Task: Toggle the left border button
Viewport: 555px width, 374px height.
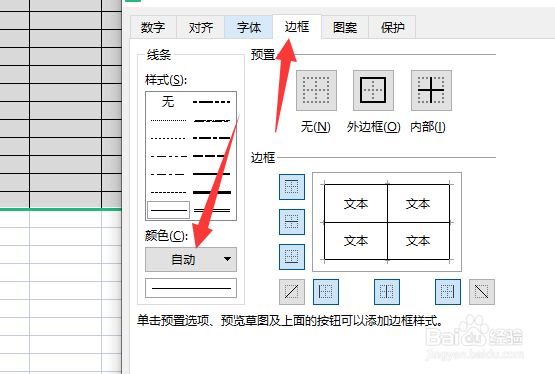Action: click(x=326, y=292)
